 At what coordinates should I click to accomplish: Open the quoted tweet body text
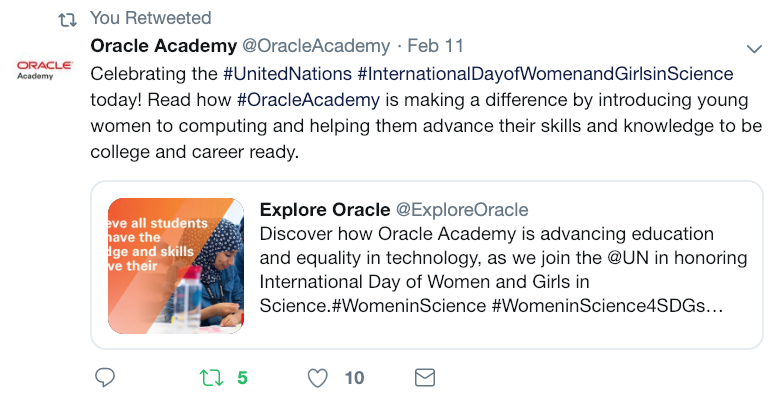pos(503,270)
